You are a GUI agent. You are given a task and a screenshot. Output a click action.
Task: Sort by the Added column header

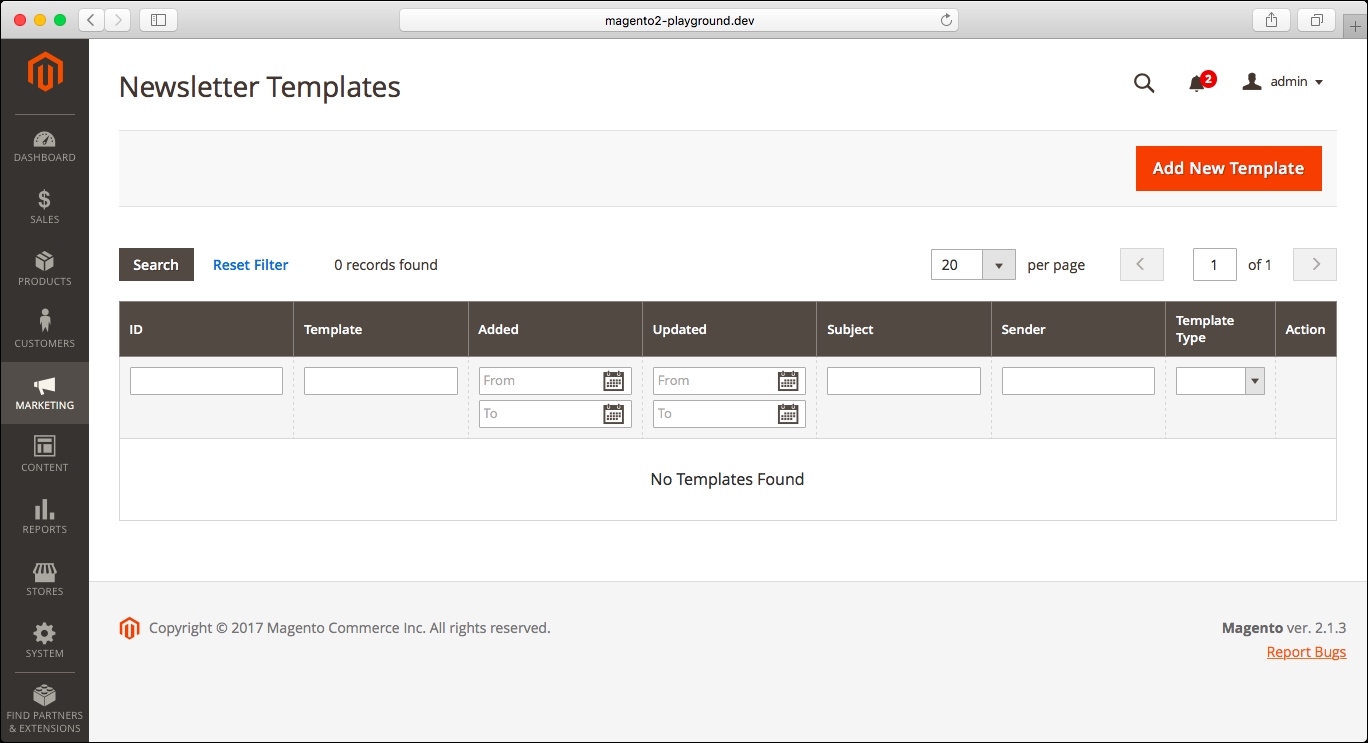point(555,329)
